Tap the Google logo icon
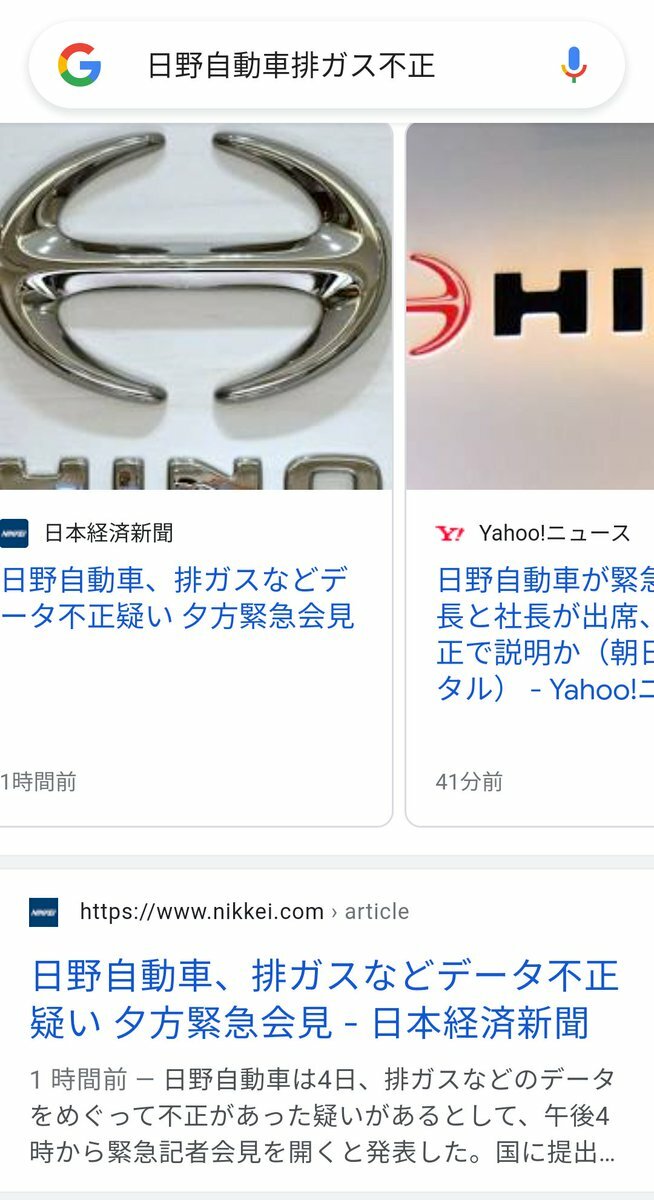 [x=79, y=65]
